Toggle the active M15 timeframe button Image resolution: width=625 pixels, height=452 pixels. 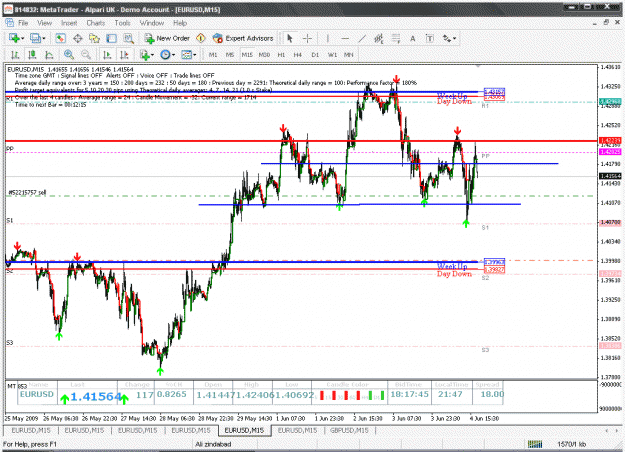(247, 55)
